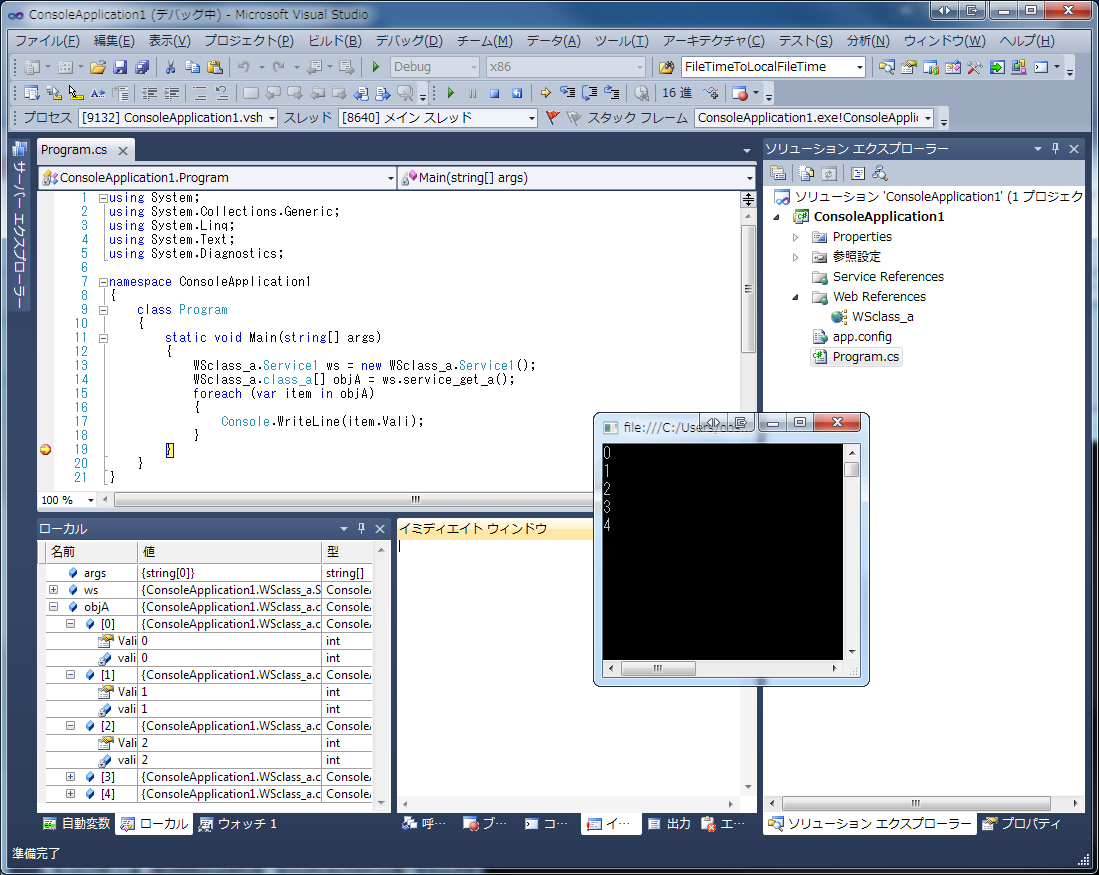This screenshot has width=1099, height=875.
Task: Switch to the 自動変数 tab
Action: point(77,824)
